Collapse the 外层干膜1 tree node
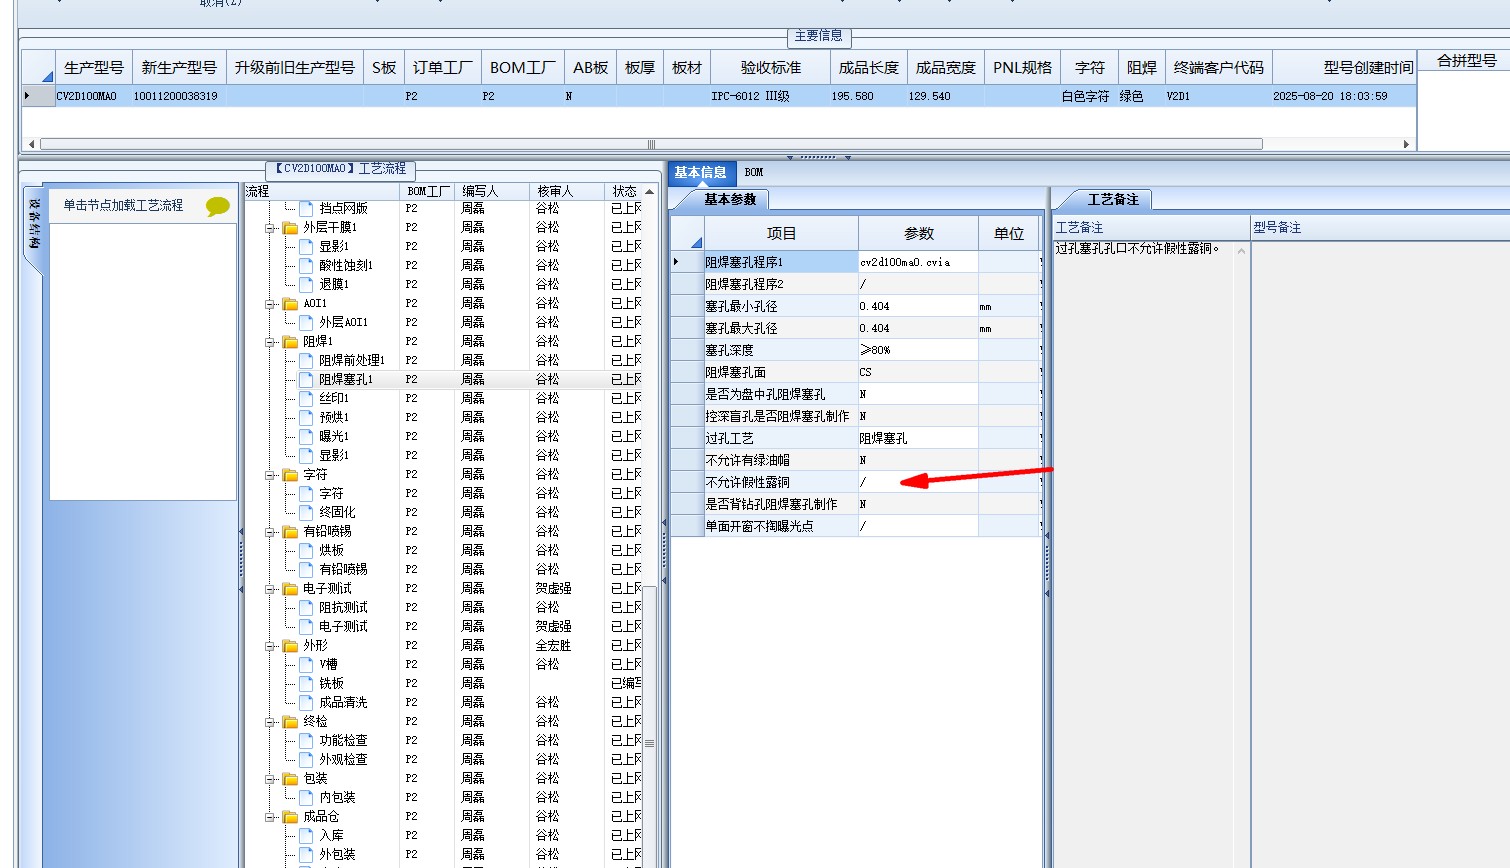 click(x=270, y=228)
